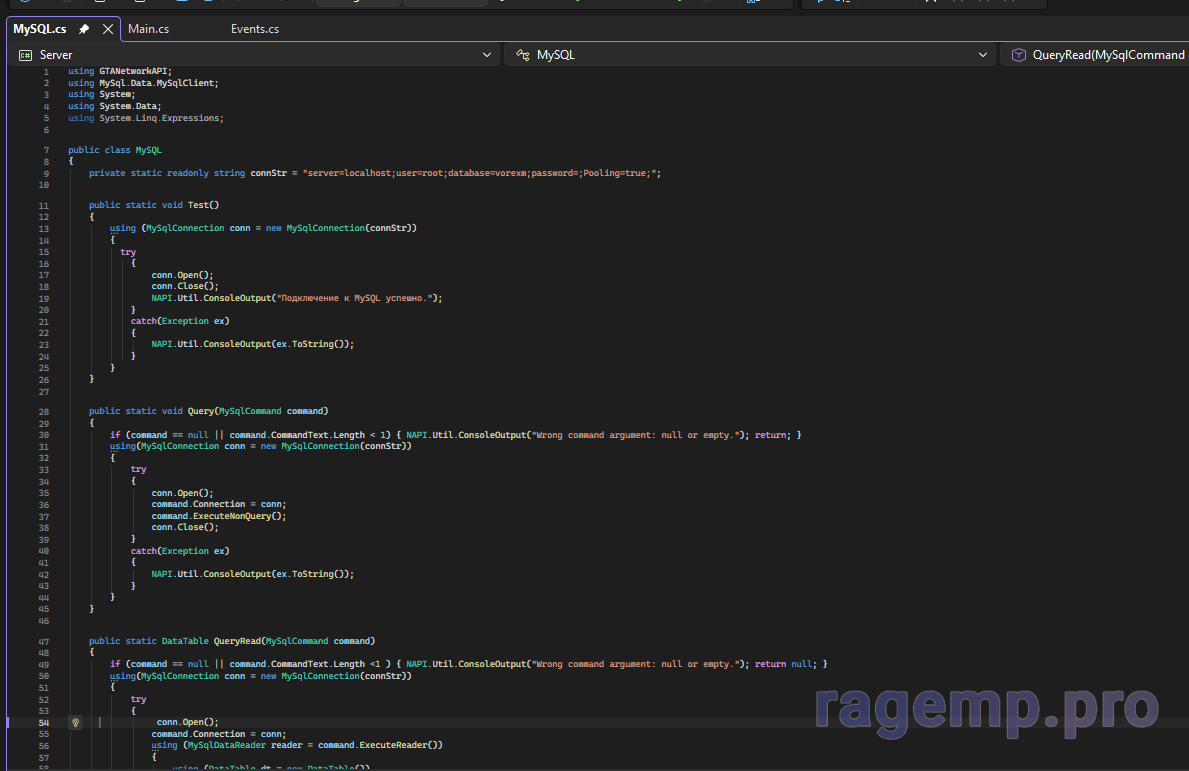The image size is (1189, 771).
Task: Click using GTANetworkAPI; on line 1
Action: point(120,71)
